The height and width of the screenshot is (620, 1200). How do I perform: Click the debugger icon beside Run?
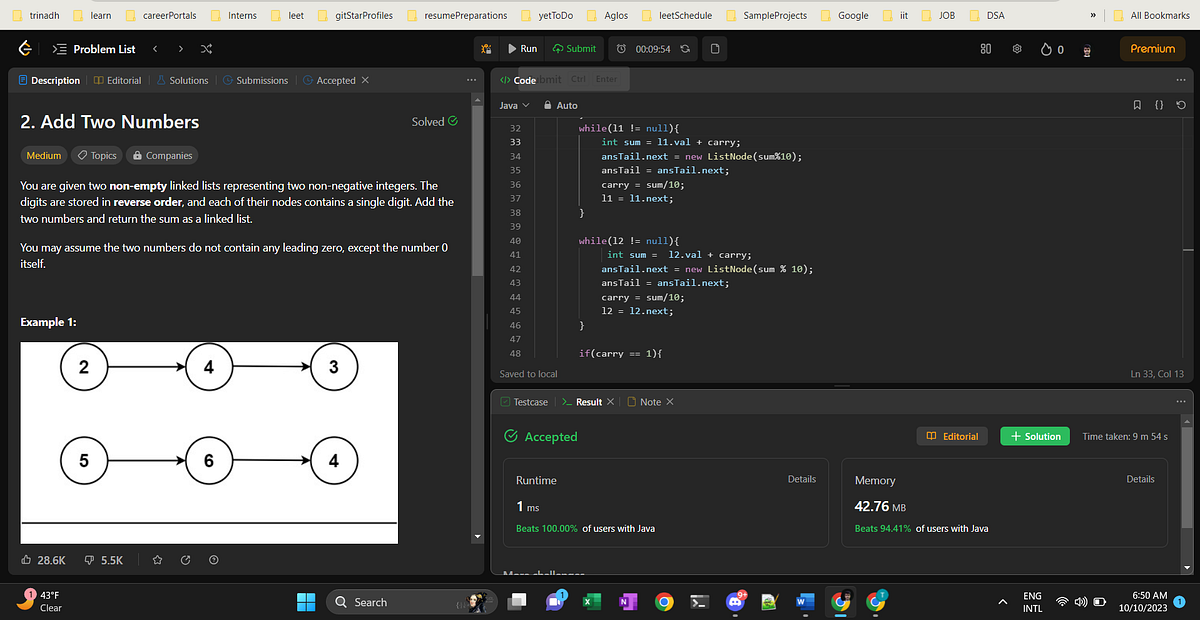pos(486,48)
